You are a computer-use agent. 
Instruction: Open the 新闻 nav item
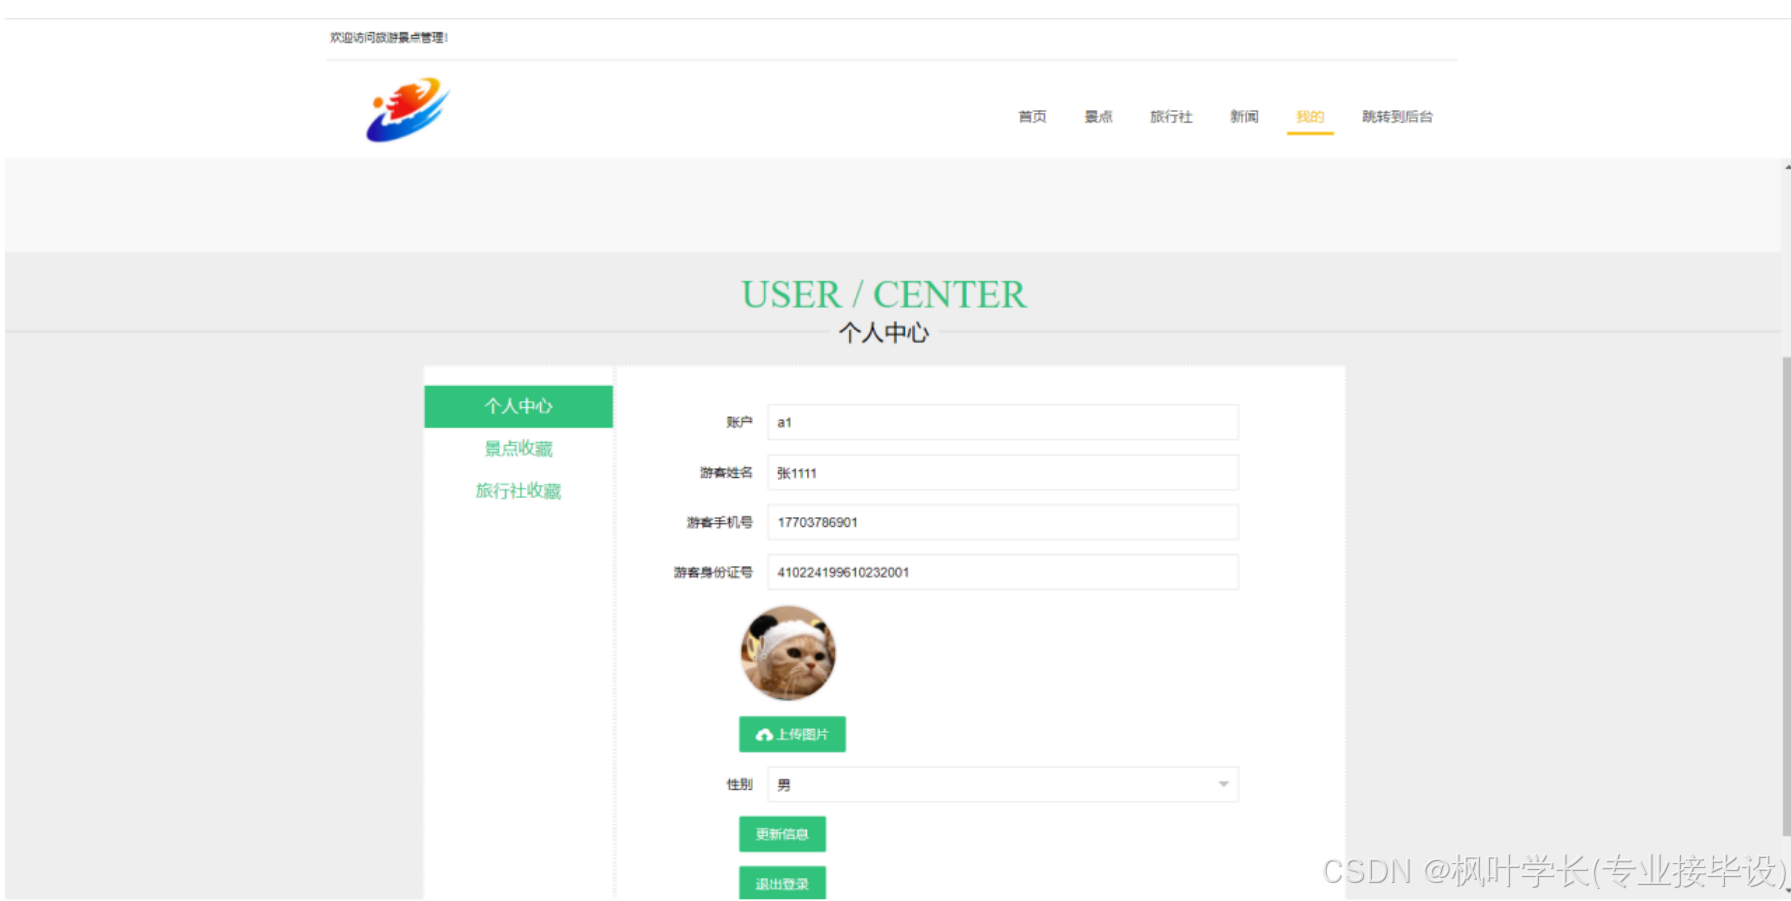tap(1244, 117)
